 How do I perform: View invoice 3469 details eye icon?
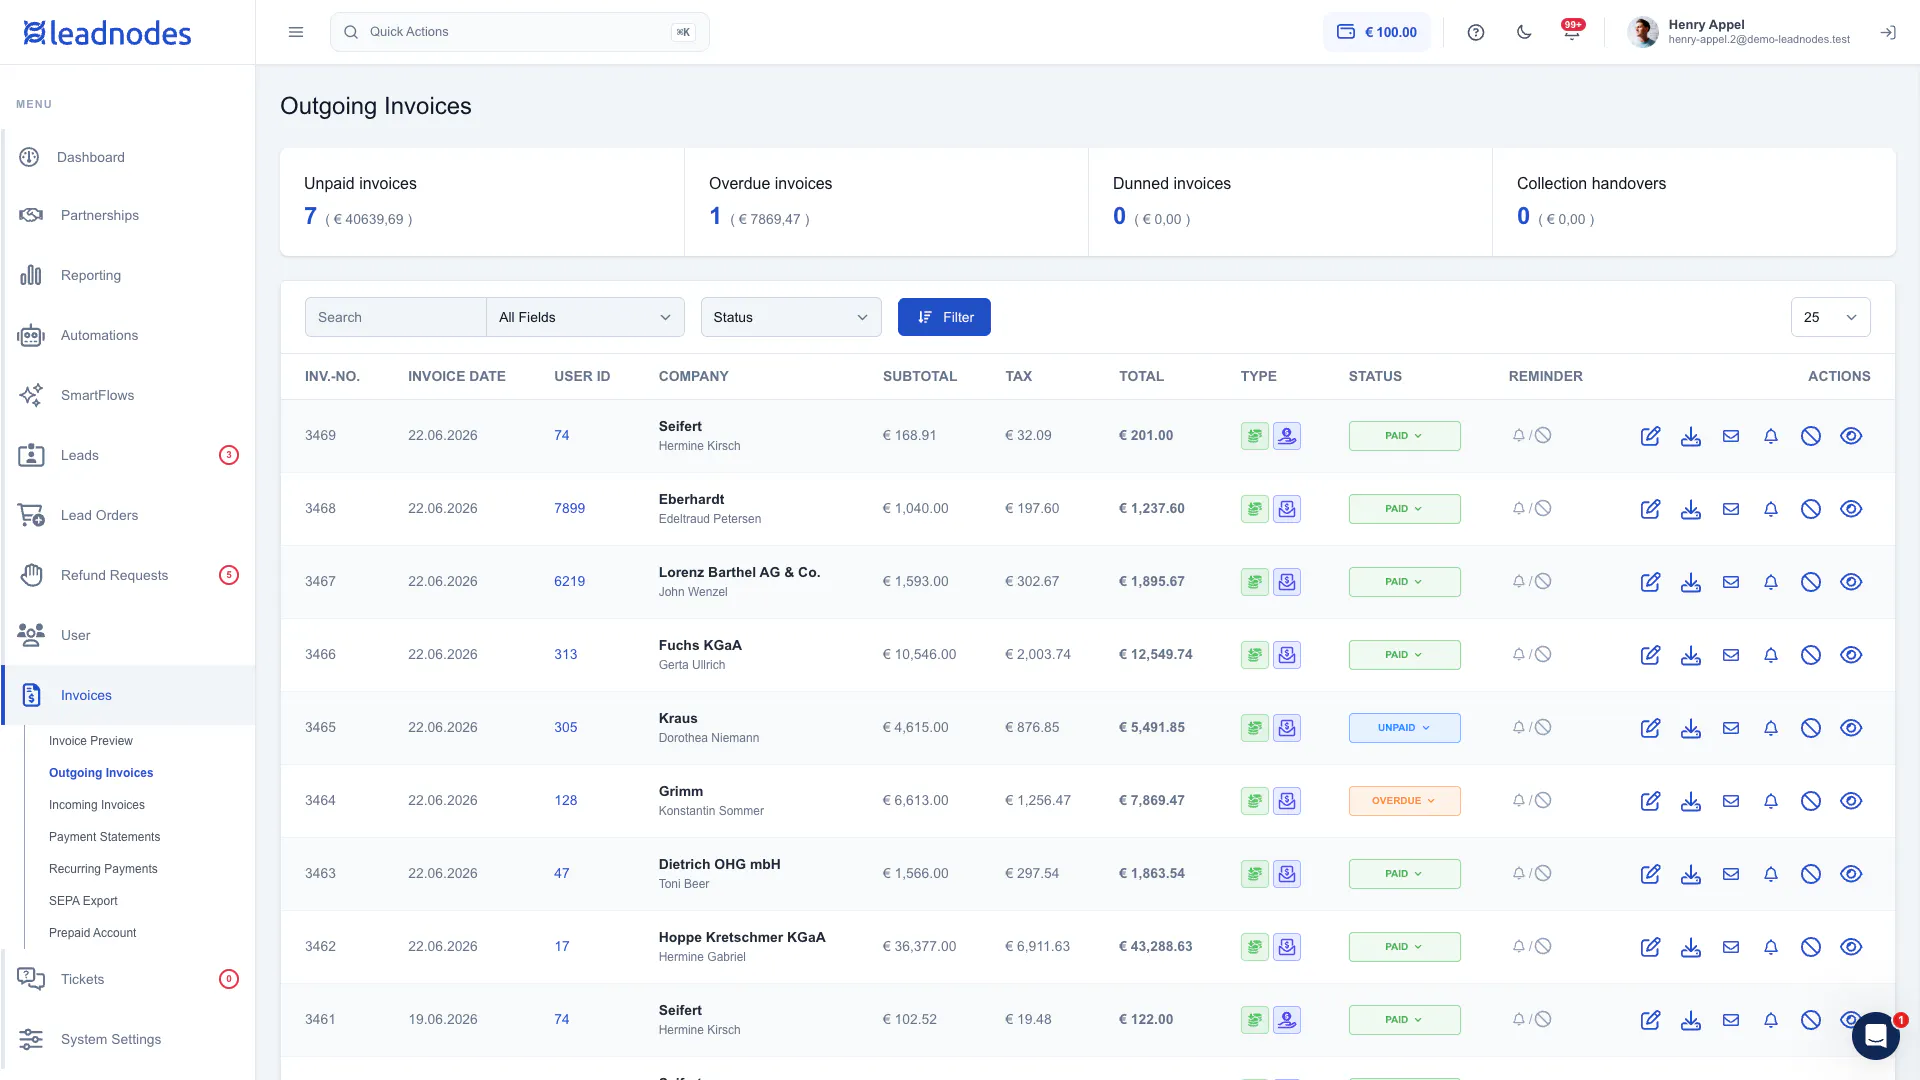1851,436
